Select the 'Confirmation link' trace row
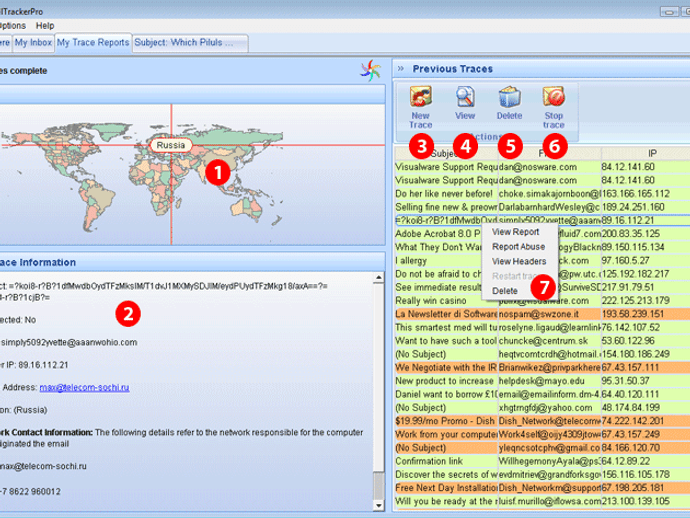 [x=543, y=461]
